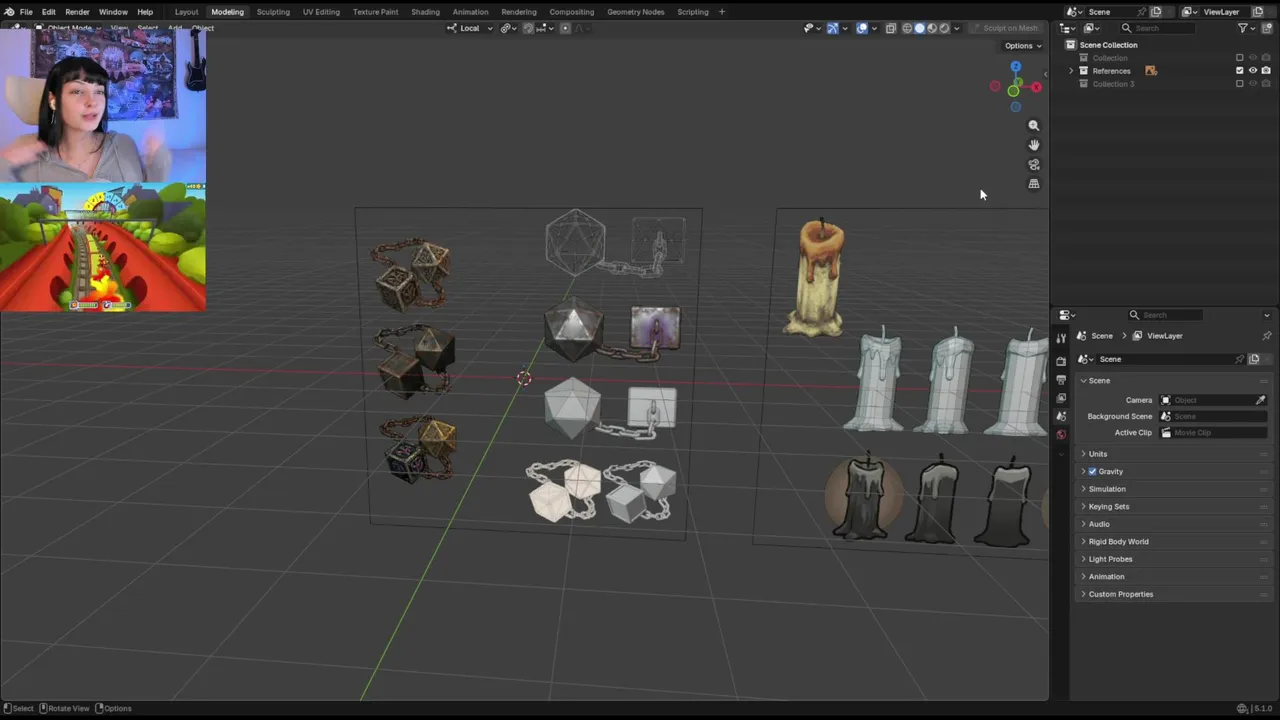Click the eyedropper in Camera field

[x=1260, y=400]
